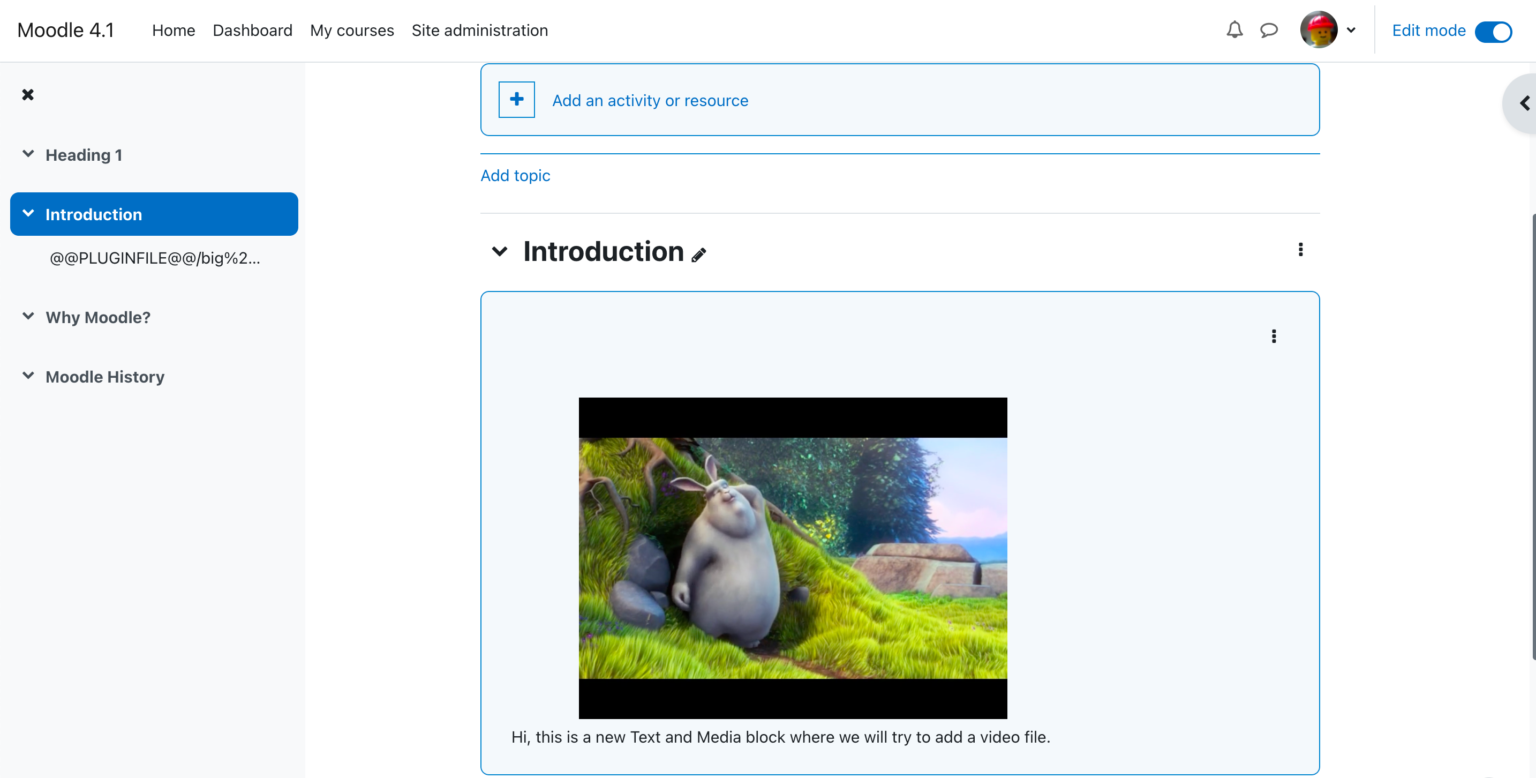Viewport: 1536px width, 778px height.
Task: Collapse Heading 1 in the course index
Action: [27, 154]
